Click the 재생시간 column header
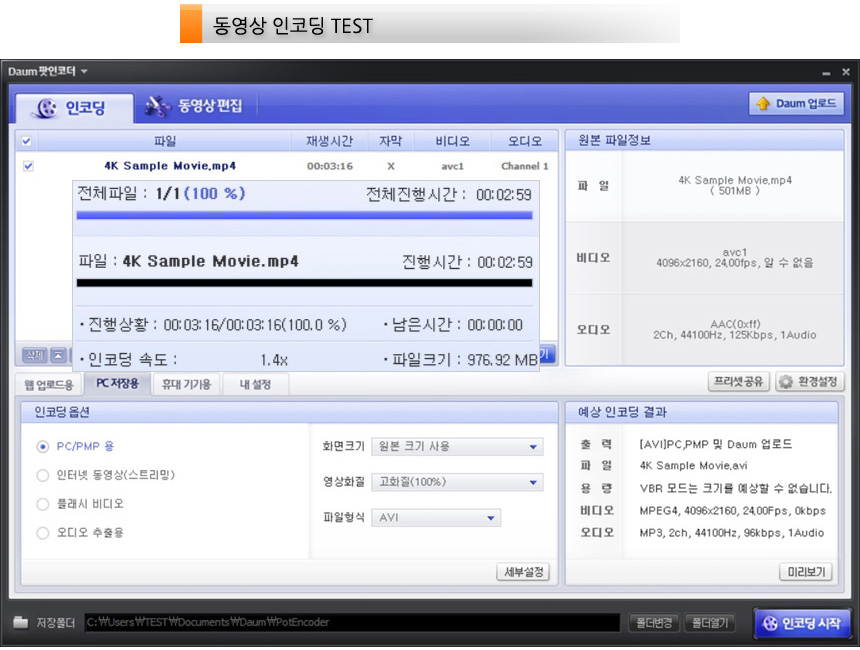 [329, 141]
